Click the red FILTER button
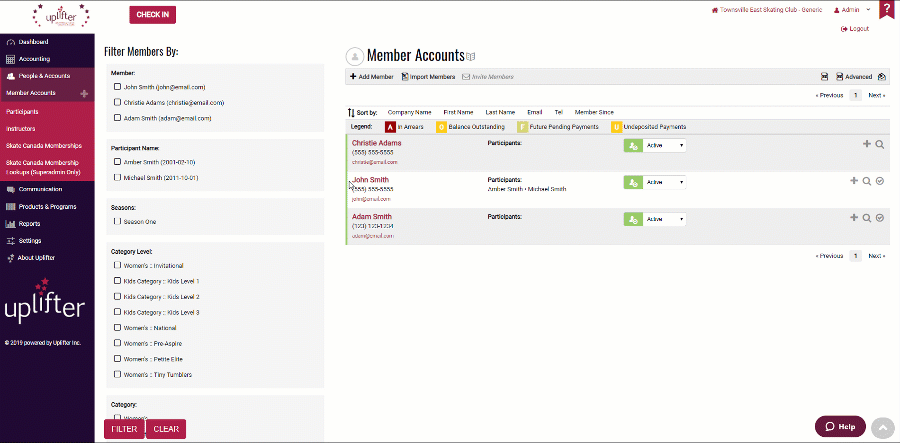 click(124, 429)
